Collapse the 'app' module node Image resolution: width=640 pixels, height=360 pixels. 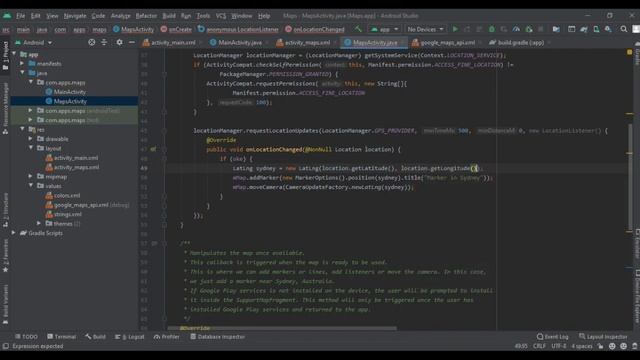[15, 54]
